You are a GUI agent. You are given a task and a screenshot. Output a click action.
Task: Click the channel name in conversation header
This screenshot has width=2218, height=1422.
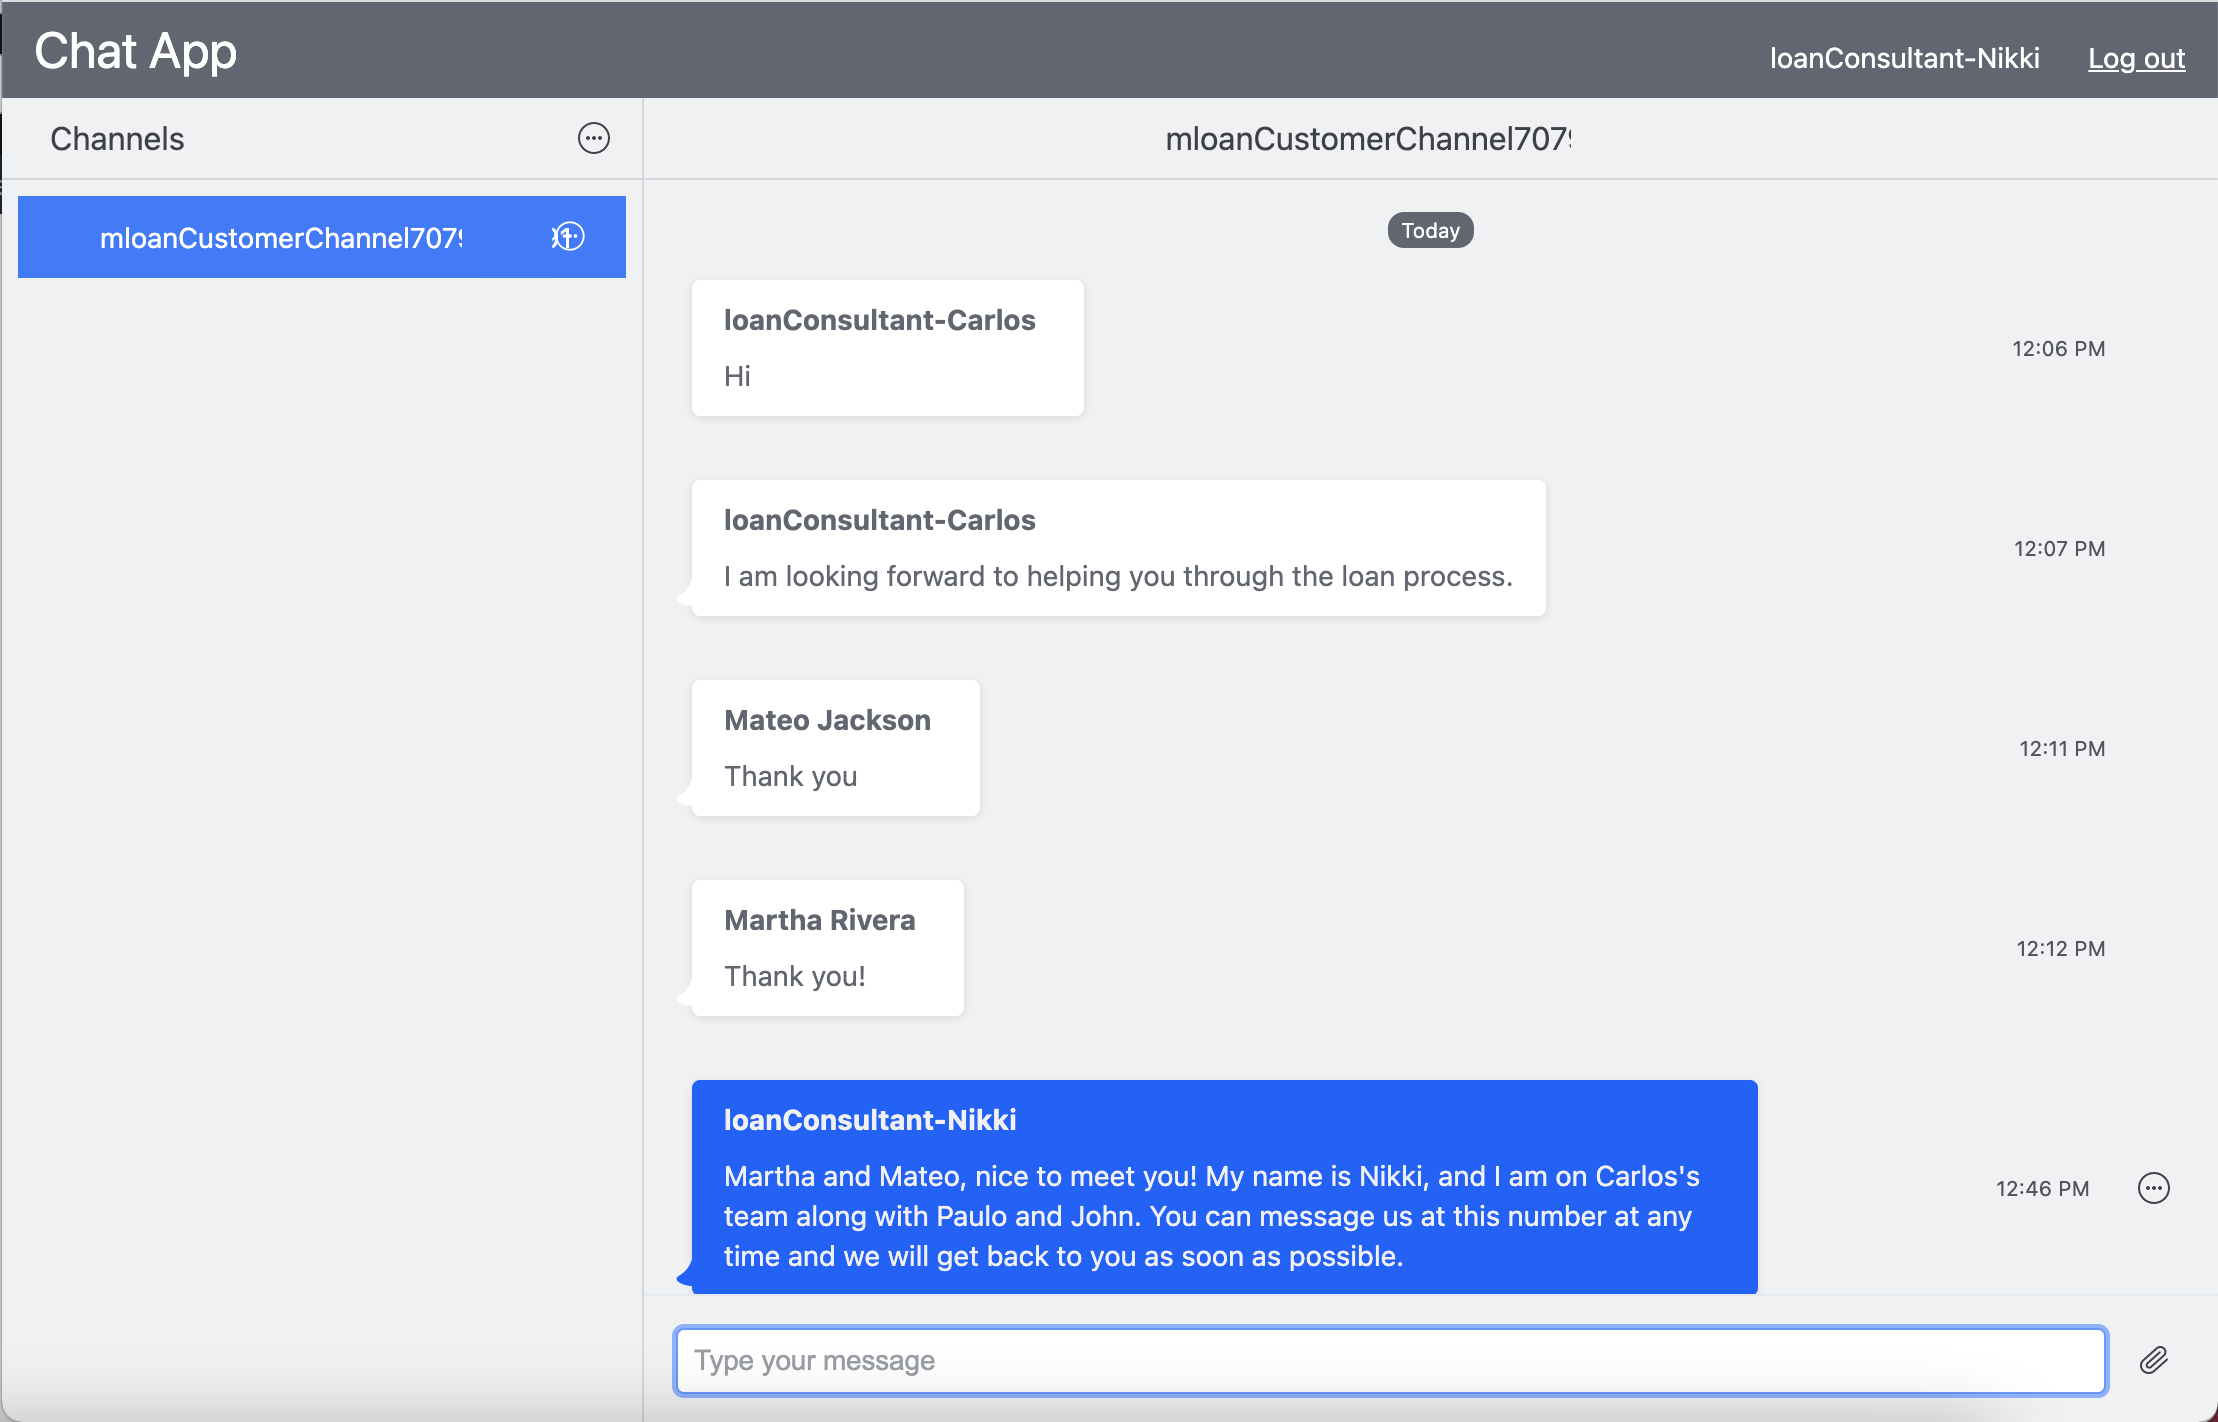click(x=1368, y=139)
